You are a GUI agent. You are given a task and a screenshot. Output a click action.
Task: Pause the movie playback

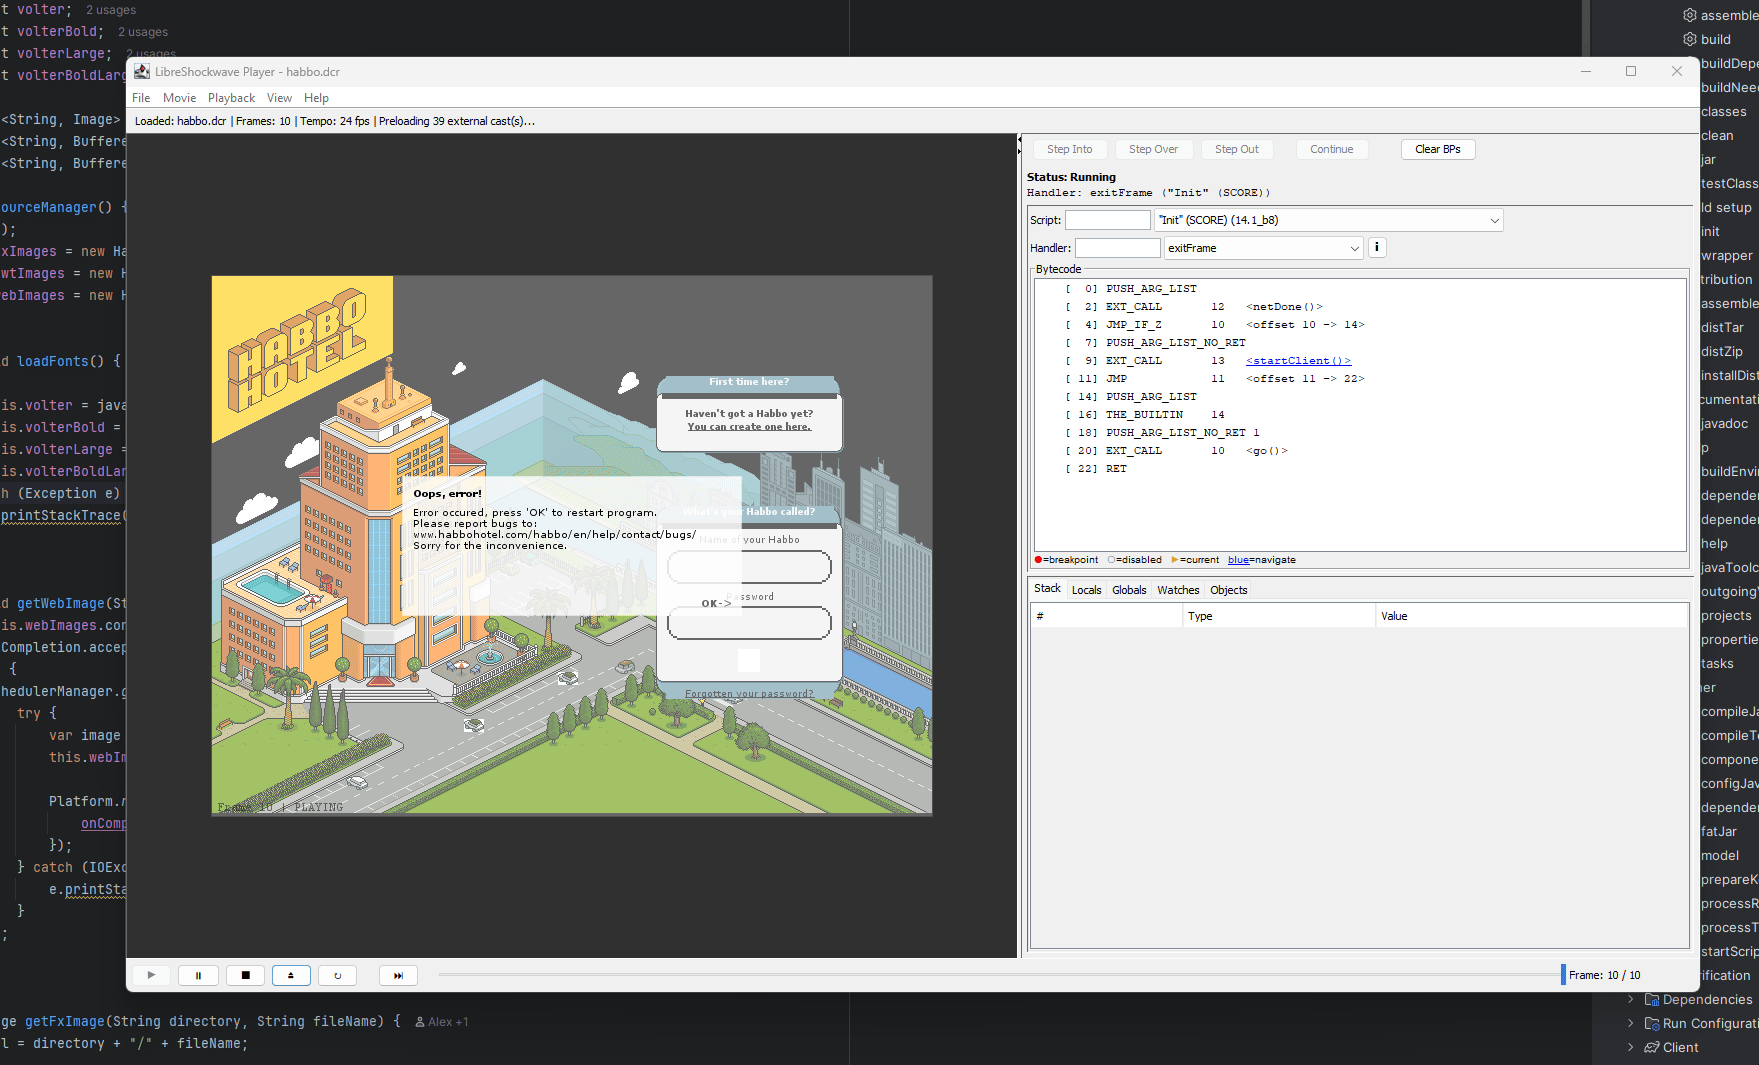pos(198,975)
